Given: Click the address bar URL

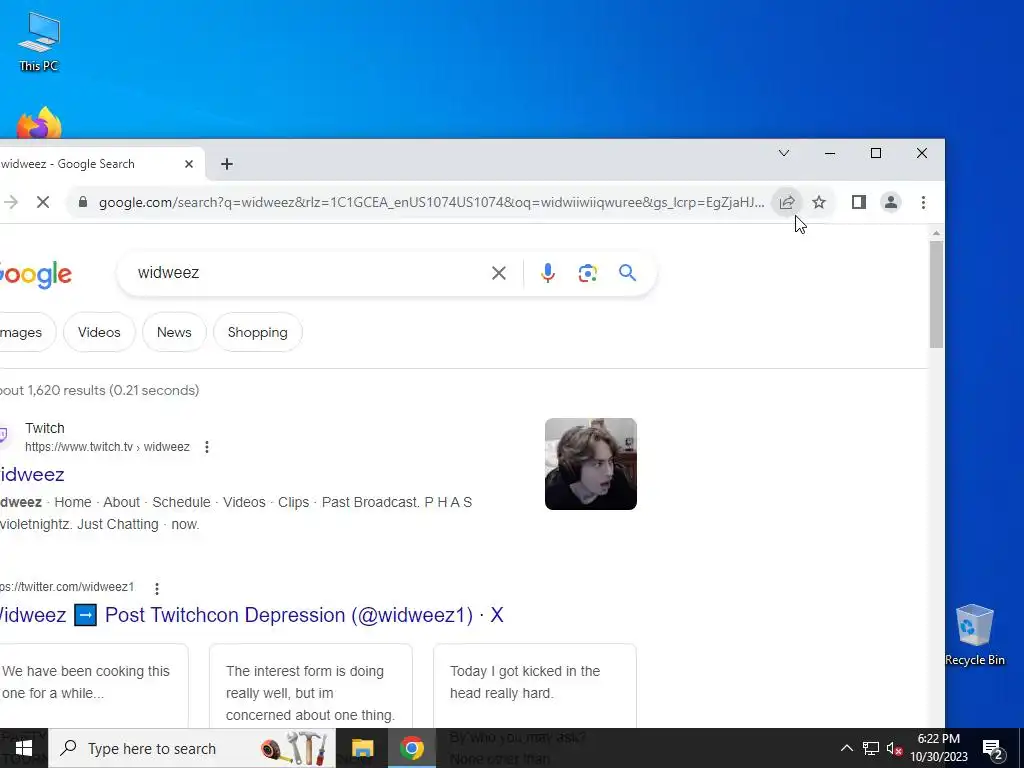Looking at the screenshot, I should (431, 202).
